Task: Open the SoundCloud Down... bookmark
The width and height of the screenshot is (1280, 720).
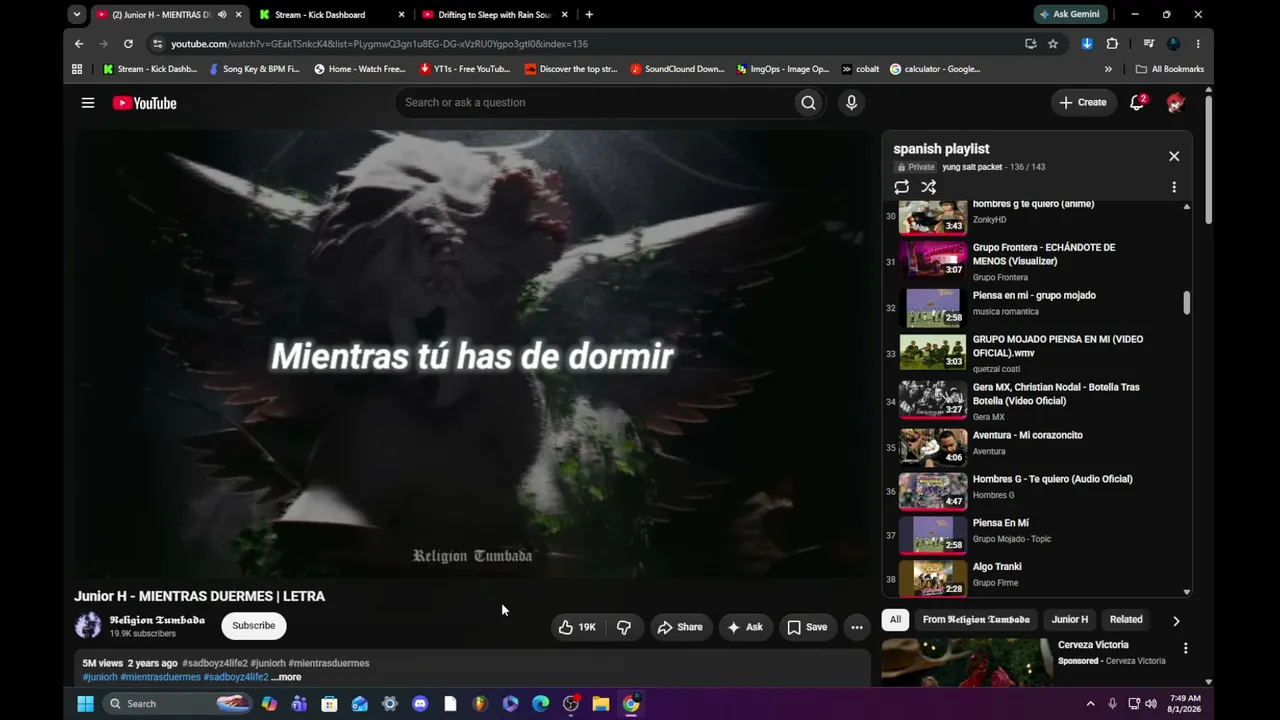Action: pos(677,69)
